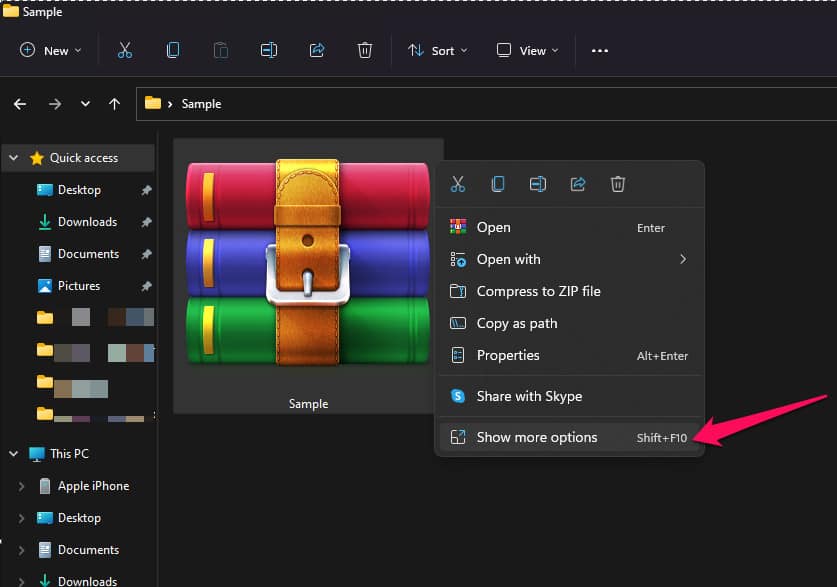Open the New dropdown in the toolbar
This screenshot has width=837, height=587.
(51, 50)
